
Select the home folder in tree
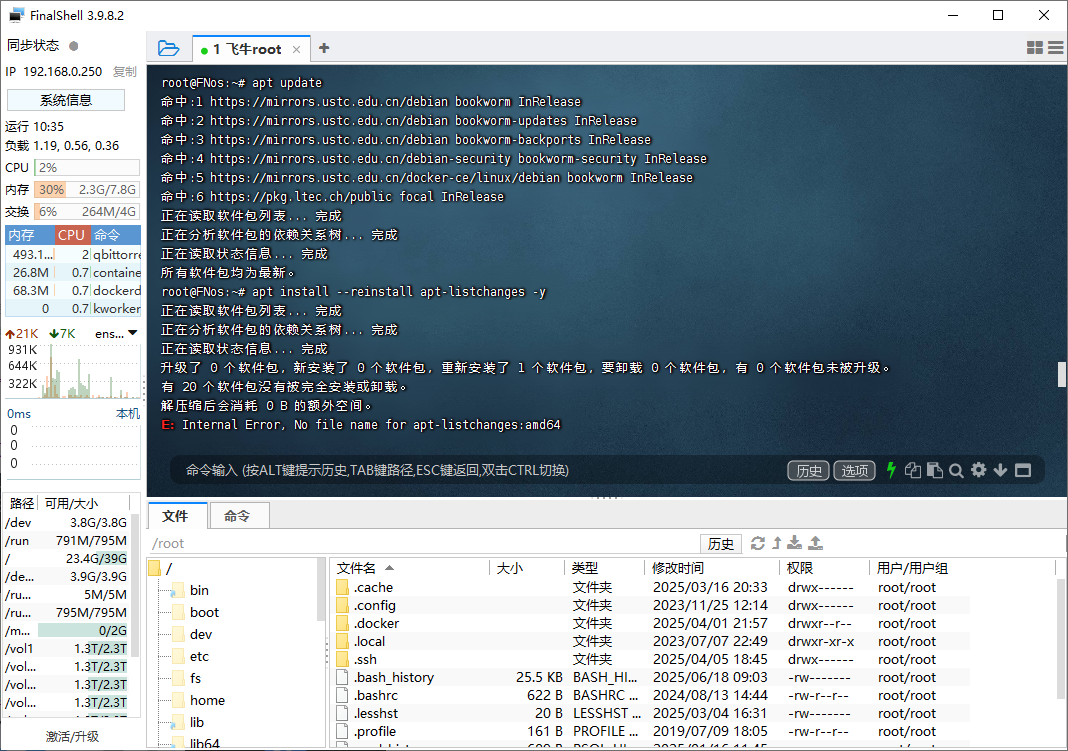pyautogui.click(x=199, y=700)
